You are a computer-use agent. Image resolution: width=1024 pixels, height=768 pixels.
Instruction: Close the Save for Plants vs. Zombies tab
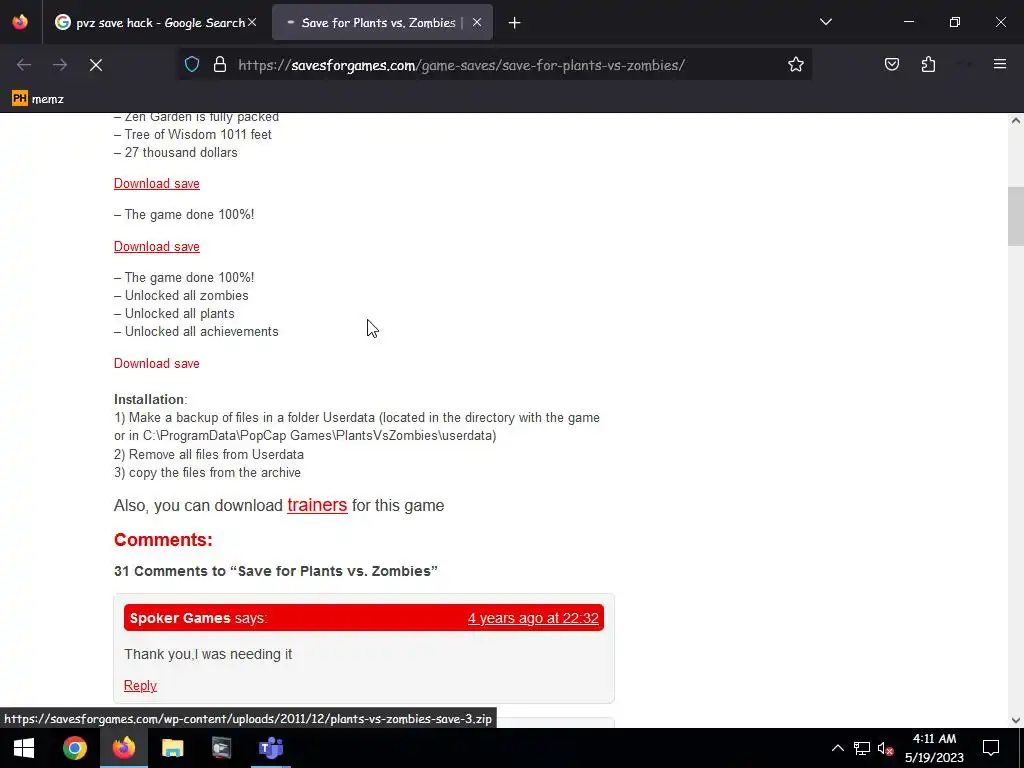(x=477, y=23)
